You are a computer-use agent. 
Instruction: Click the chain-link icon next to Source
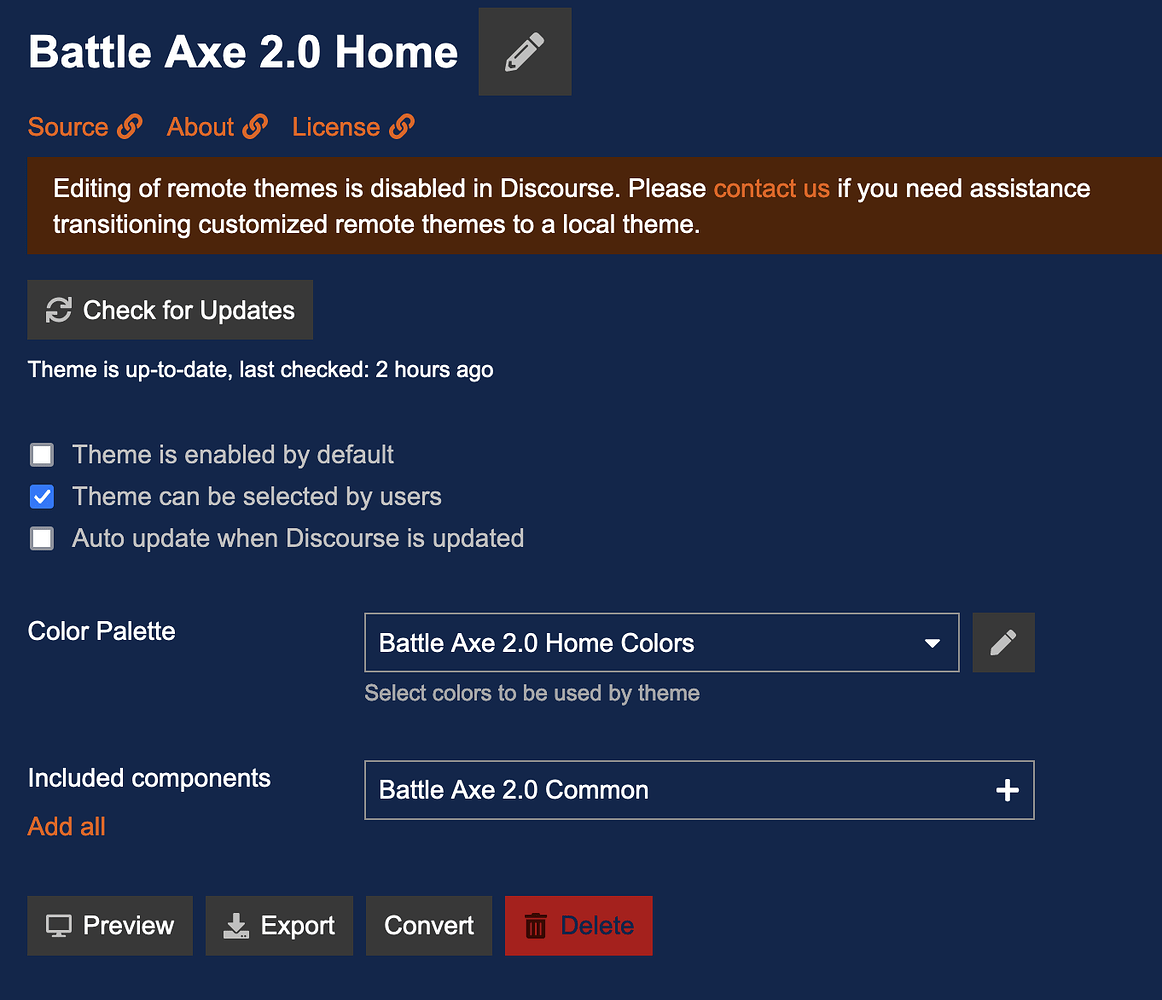point(130,127)
